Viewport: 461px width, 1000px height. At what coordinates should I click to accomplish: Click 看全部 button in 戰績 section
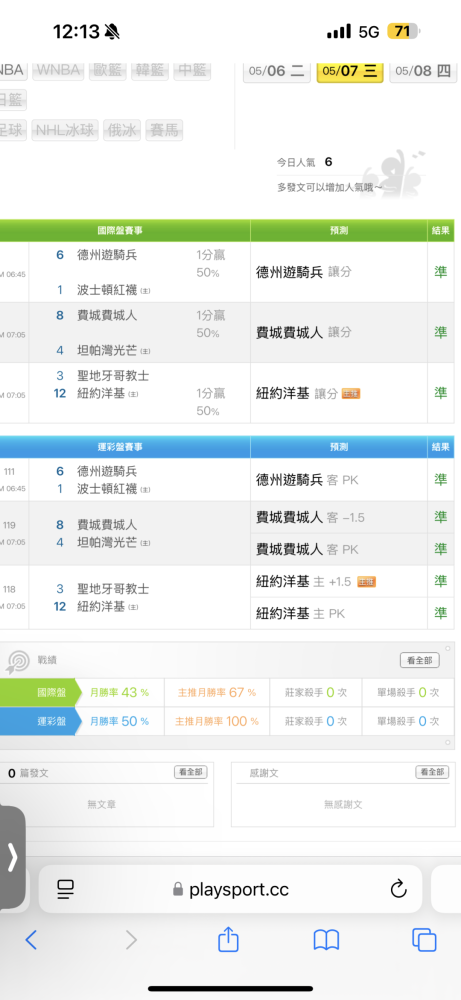click(x=420, y=661)
